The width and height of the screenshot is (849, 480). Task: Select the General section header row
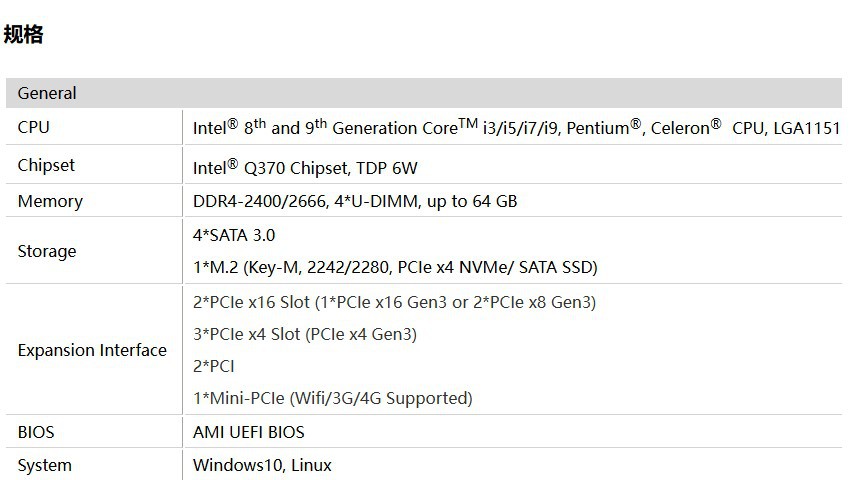pyautogui.click(x=47, y=93)
